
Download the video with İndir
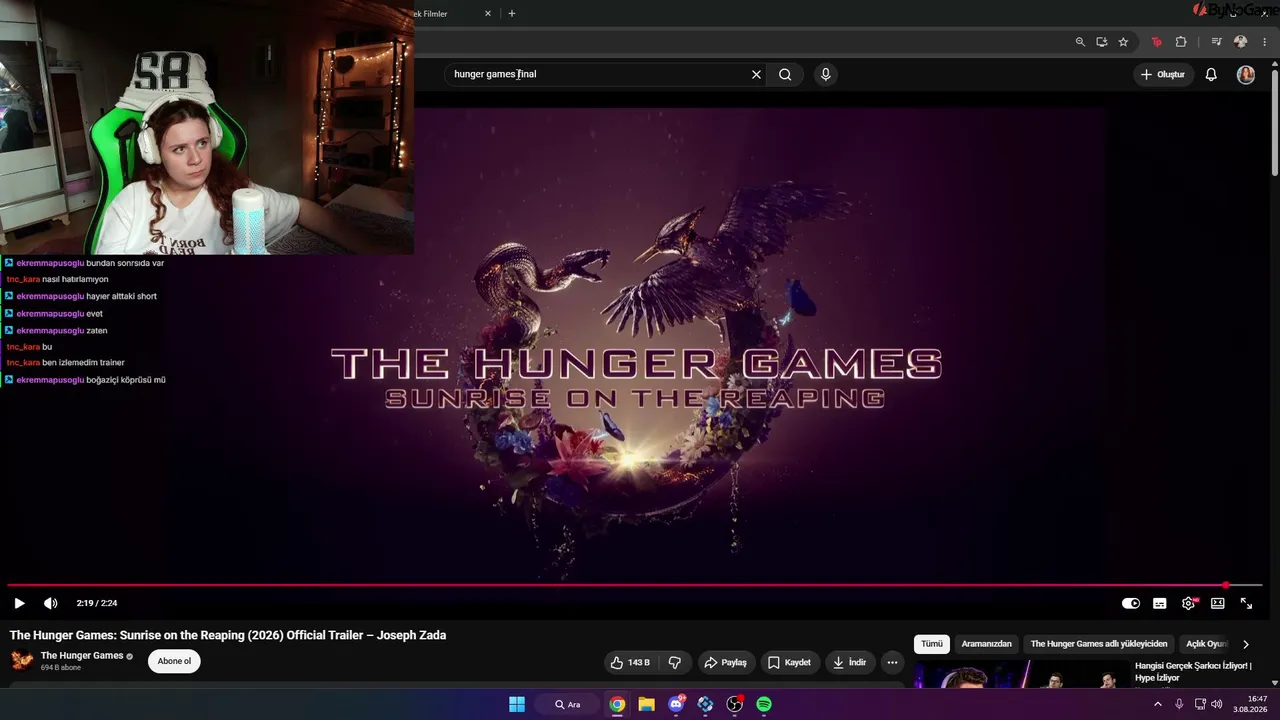tap(848, 662)
